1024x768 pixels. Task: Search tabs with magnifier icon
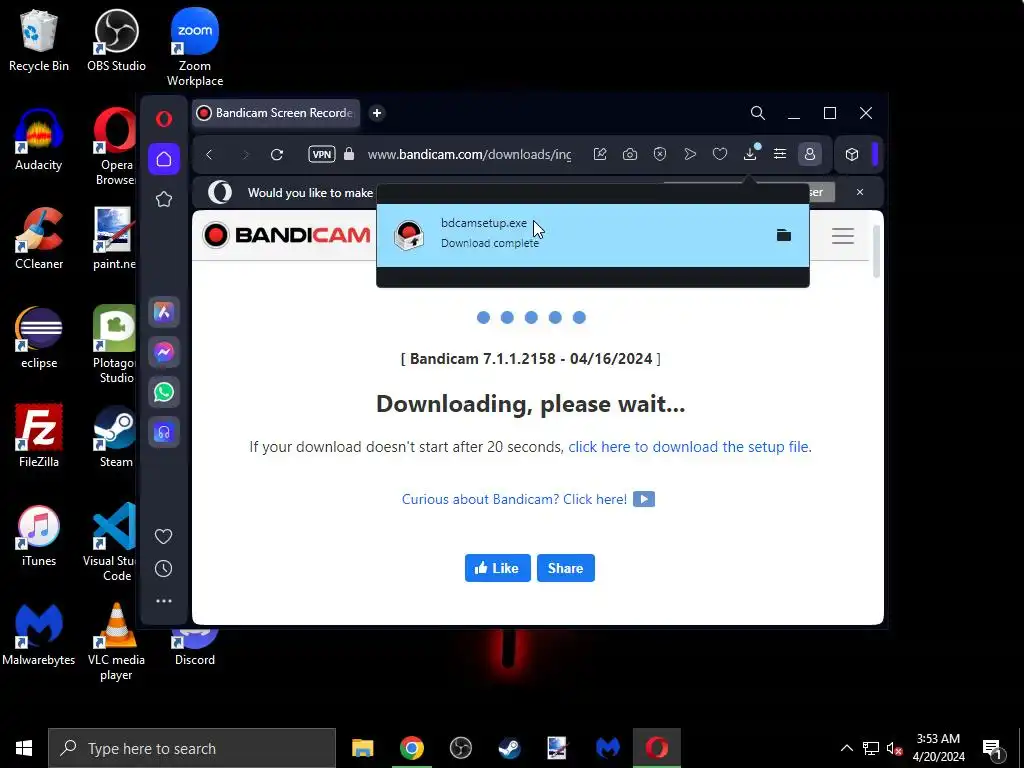758,113
